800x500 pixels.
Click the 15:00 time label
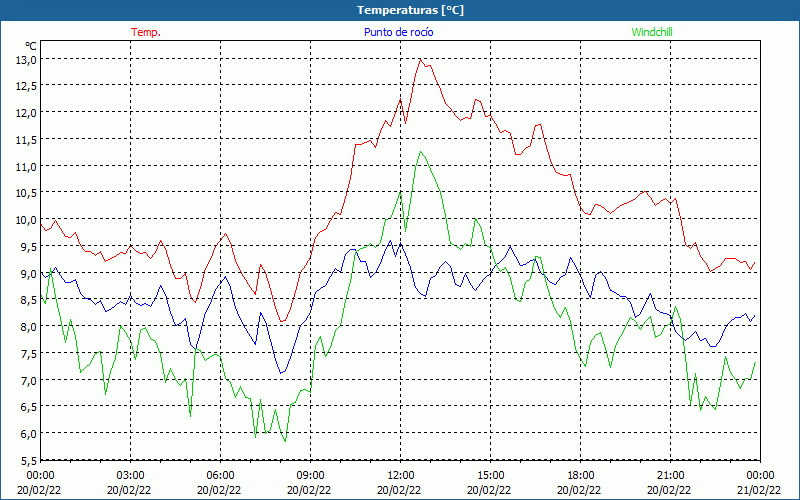491,476
